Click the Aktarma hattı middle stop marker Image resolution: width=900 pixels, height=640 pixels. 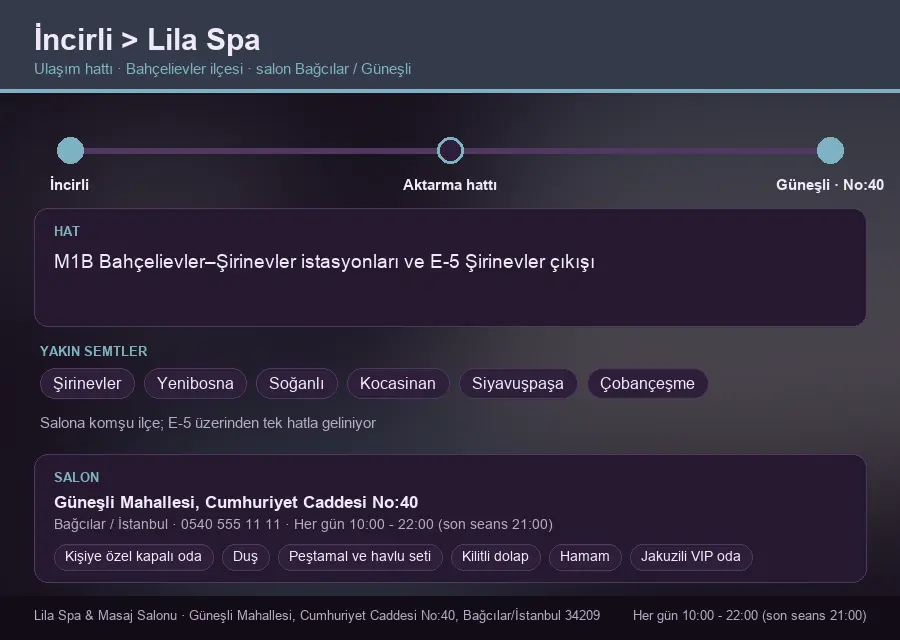point(450,150)
